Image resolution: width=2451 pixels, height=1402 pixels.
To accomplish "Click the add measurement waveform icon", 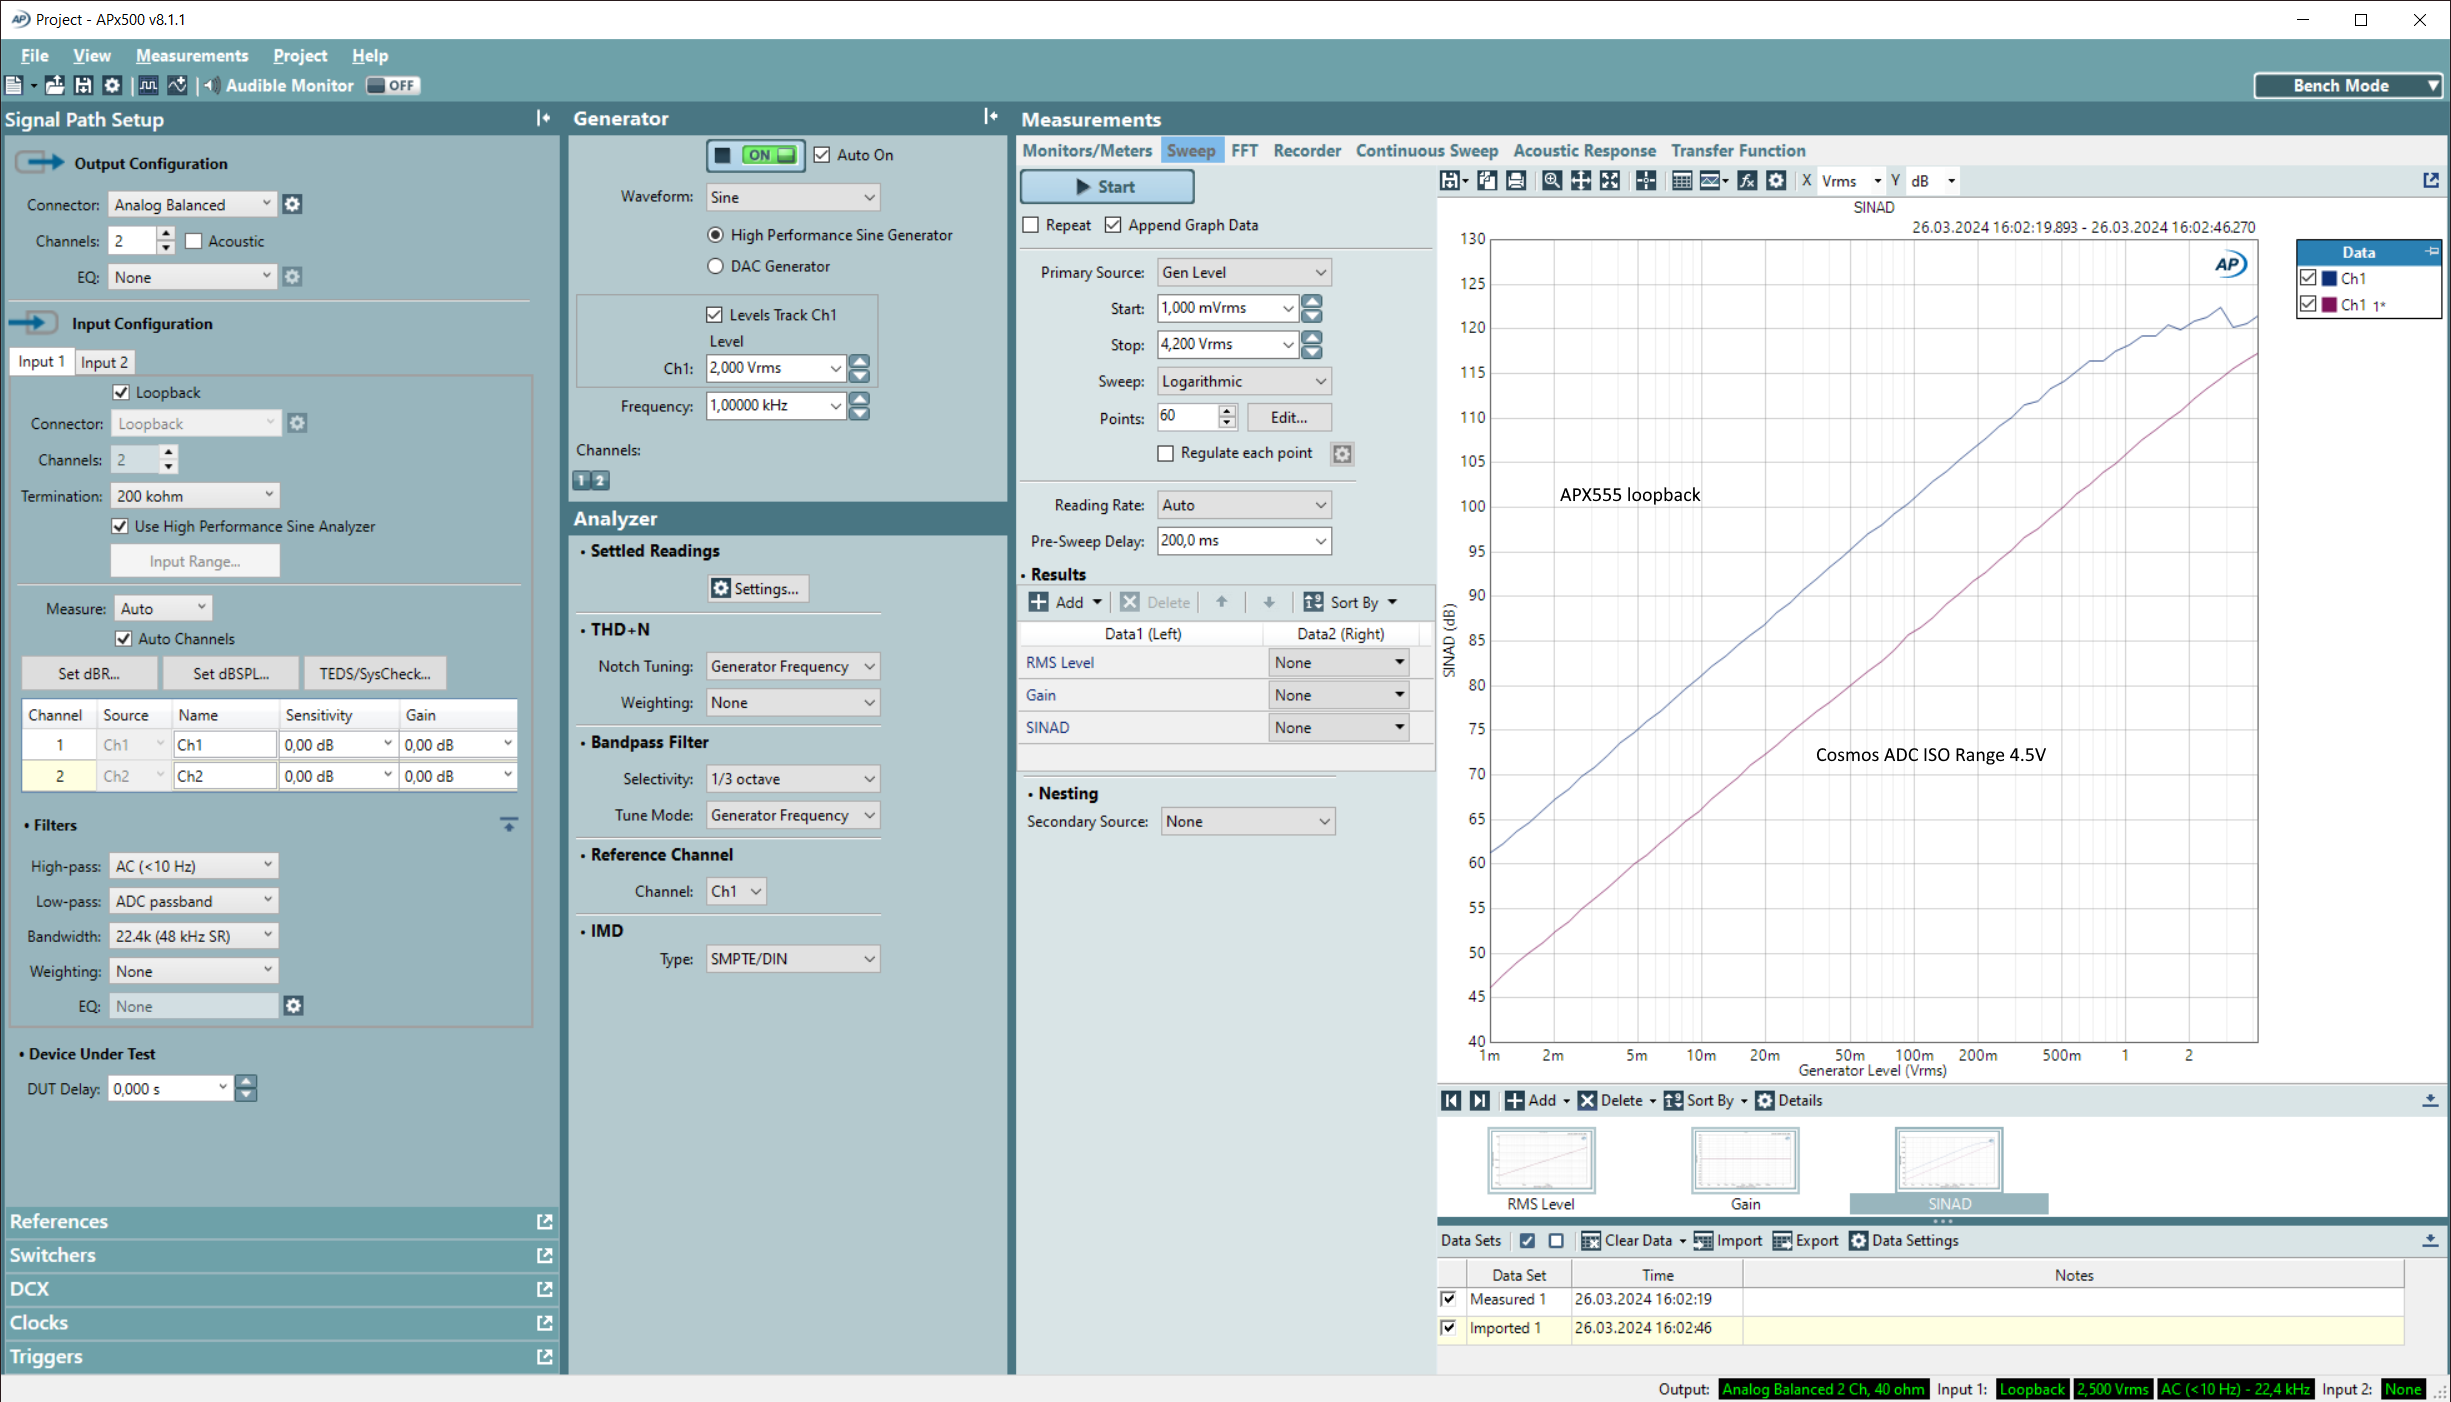I will tap(177, 86).
